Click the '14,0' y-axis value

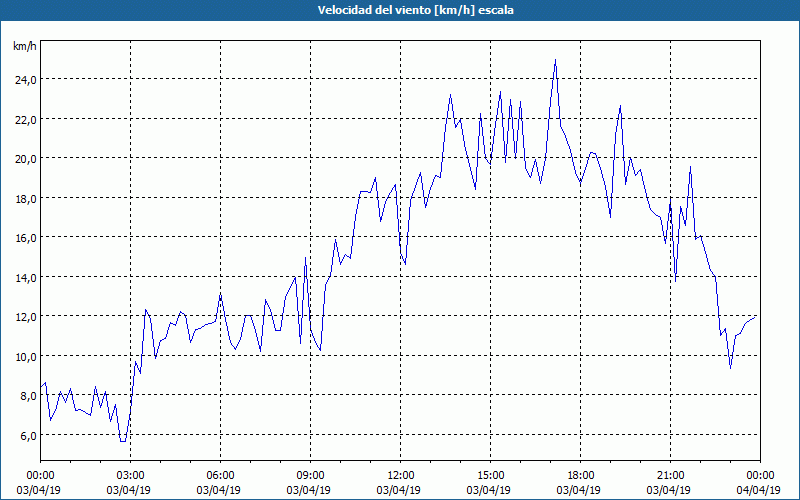26,278
